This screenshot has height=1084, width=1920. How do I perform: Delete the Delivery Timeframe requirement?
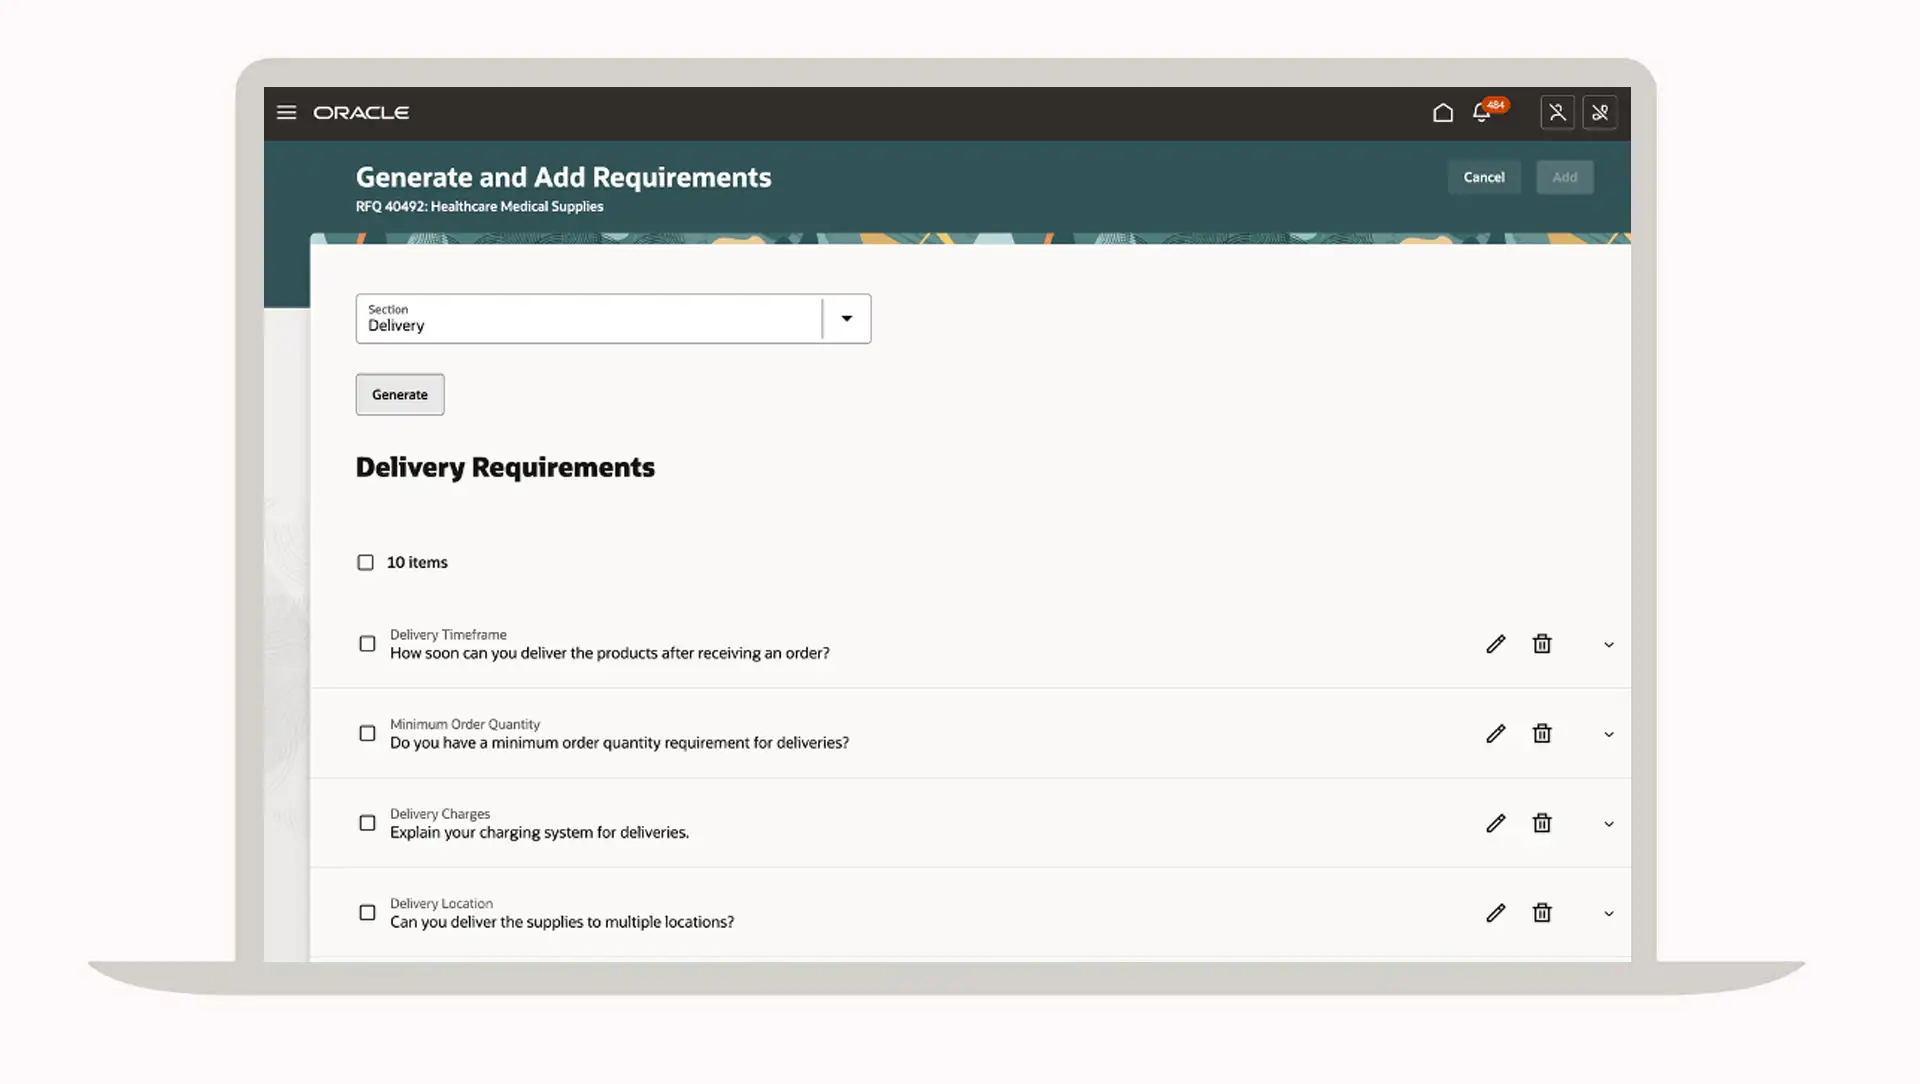[x=1542, y=644]
